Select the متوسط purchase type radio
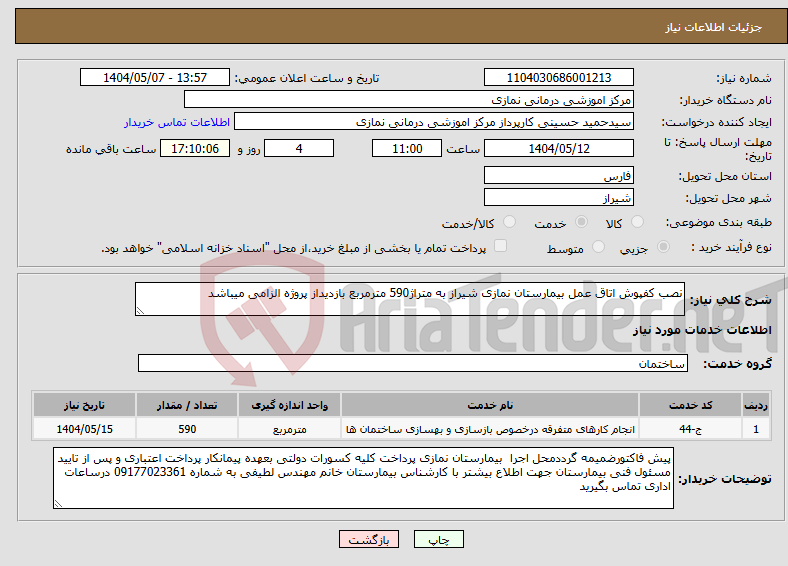 click(x=598, y=247)
